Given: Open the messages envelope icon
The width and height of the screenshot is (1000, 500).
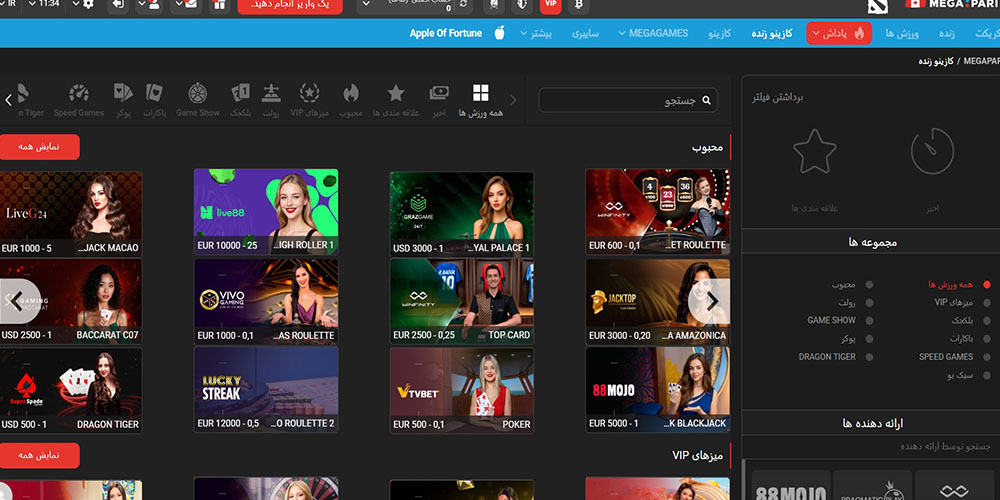Looking at the screenshot, I should [x=189, y=5].
